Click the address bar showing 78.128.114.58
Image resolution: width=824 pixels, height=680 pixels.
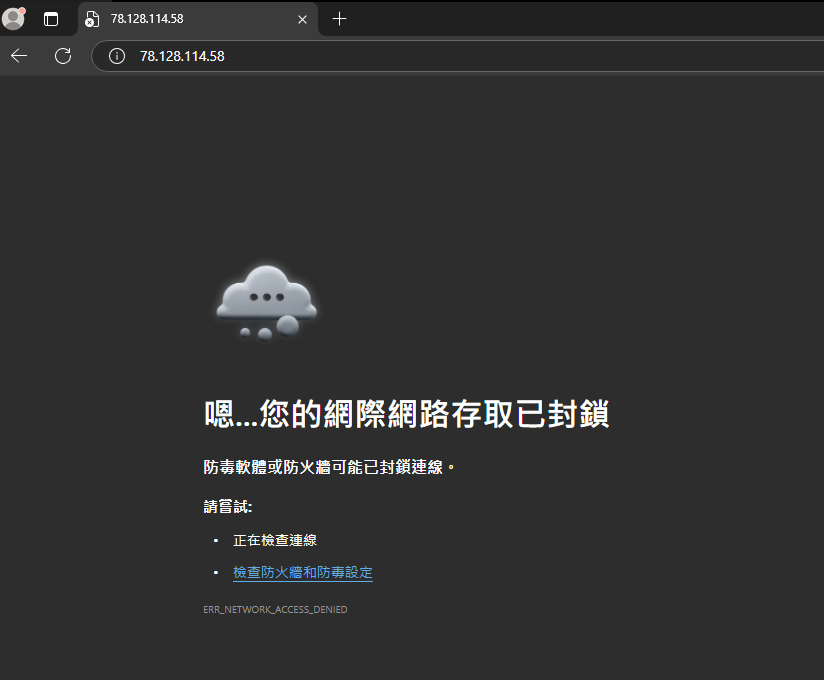(400, 56)
